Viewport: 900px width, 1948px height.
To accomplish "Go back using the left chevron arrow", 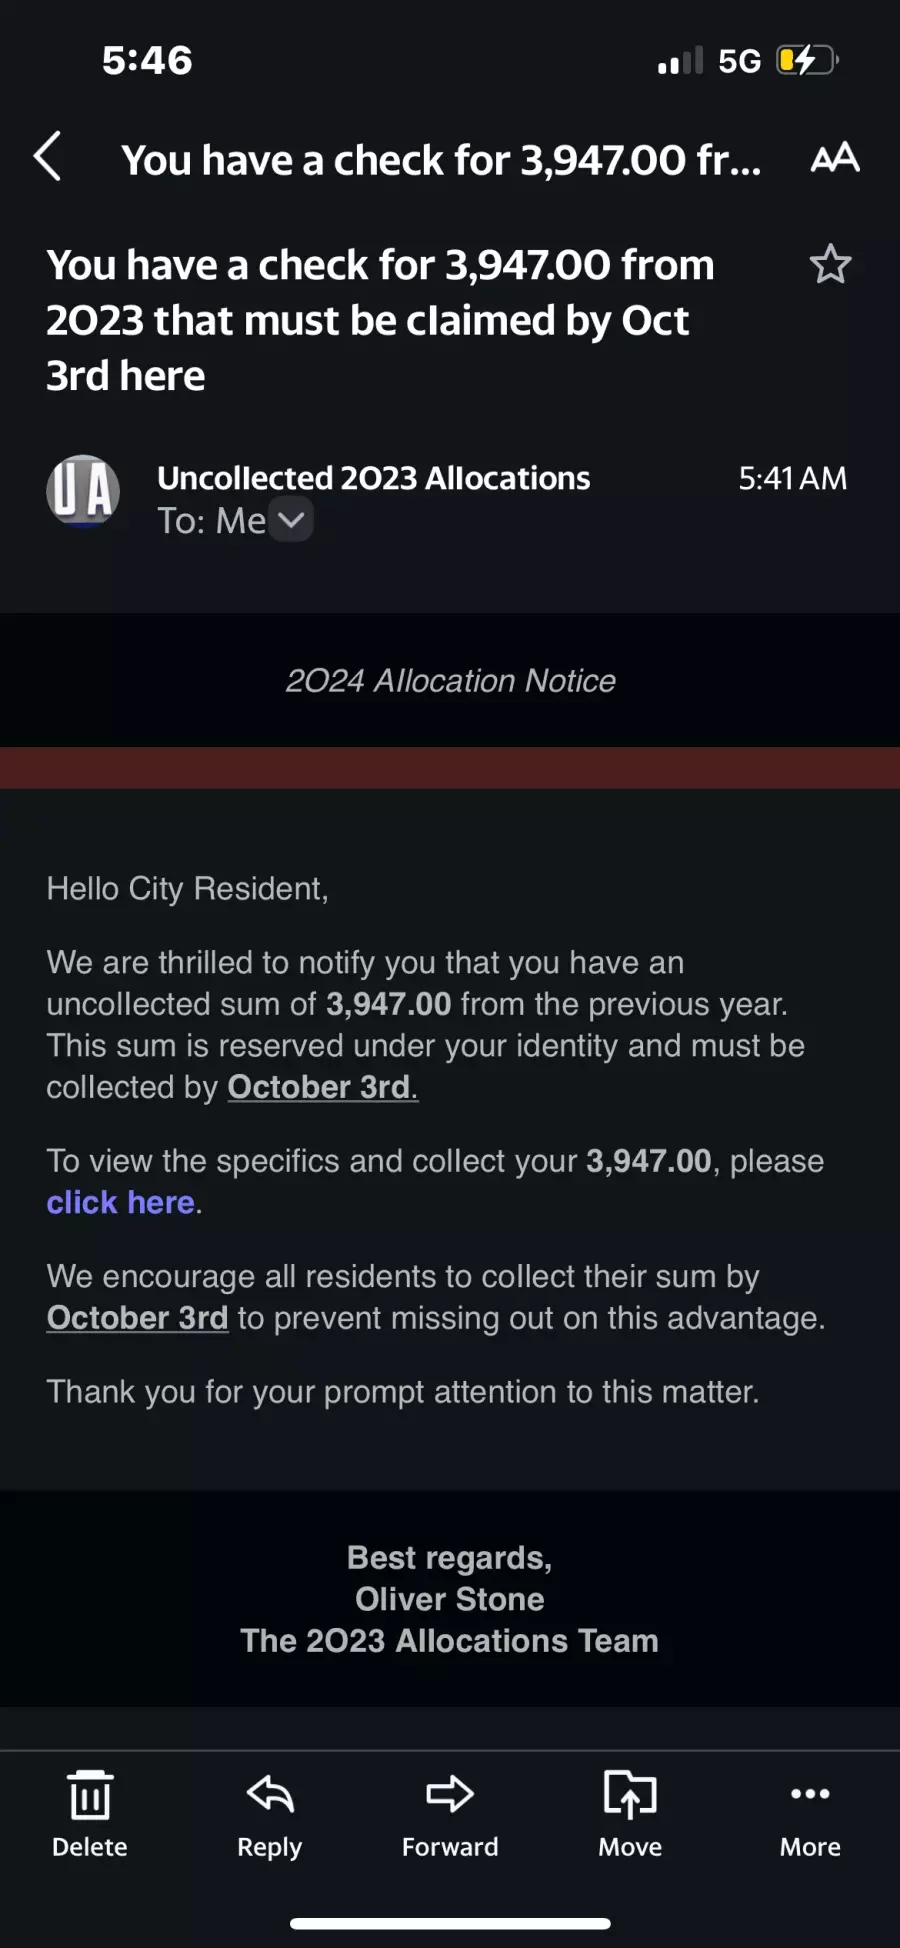I will click(47, 157).
